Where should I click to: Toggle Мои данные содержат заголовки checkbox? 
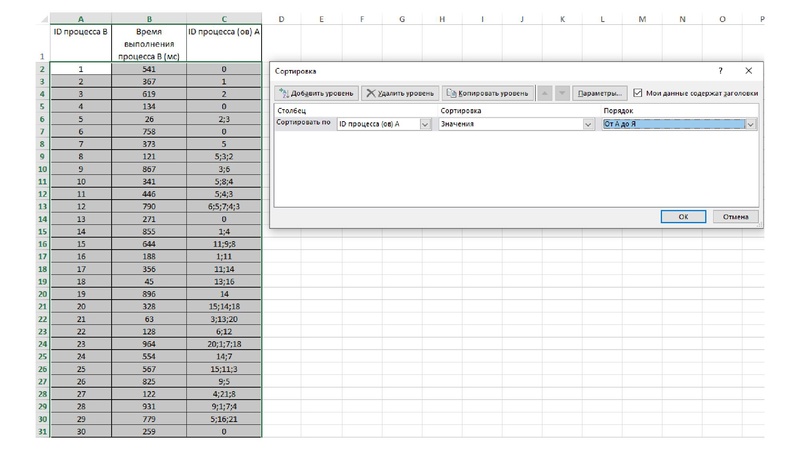(638, 93)
